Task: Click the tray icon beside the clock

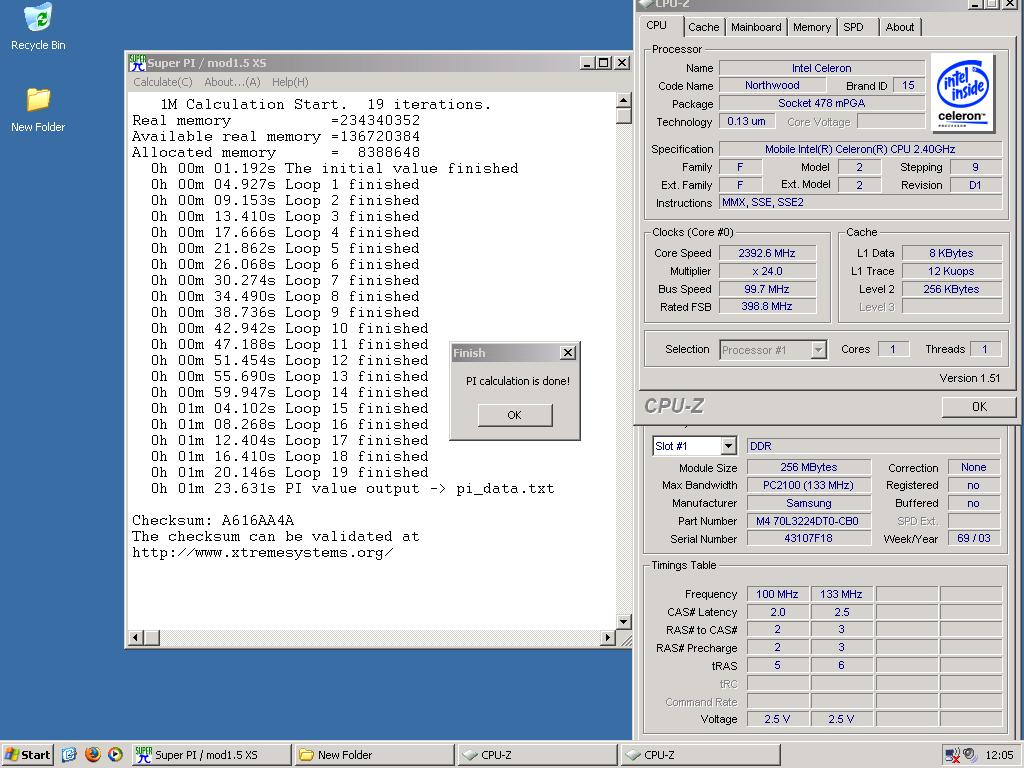Action: 970,754
